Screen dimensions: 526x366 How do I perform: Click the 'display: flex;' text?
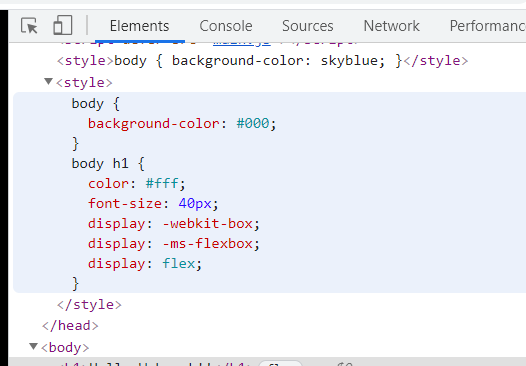(145, 264)
